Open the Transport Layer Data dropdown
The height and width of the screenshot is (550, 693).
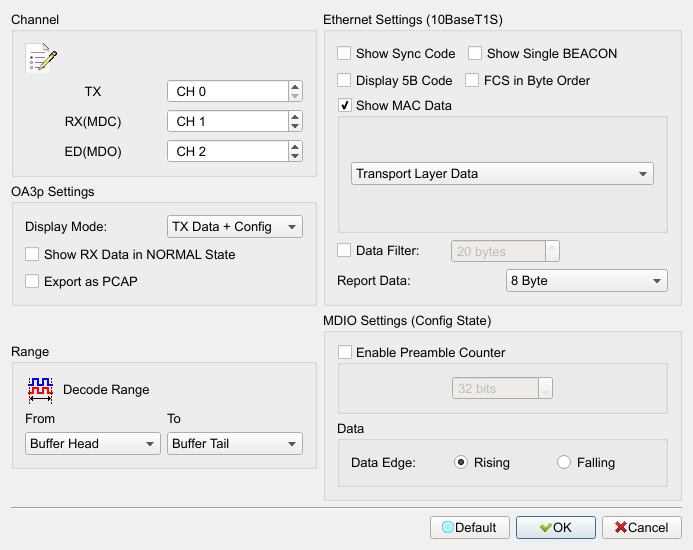pyautogui.click(x=502, y=174)
